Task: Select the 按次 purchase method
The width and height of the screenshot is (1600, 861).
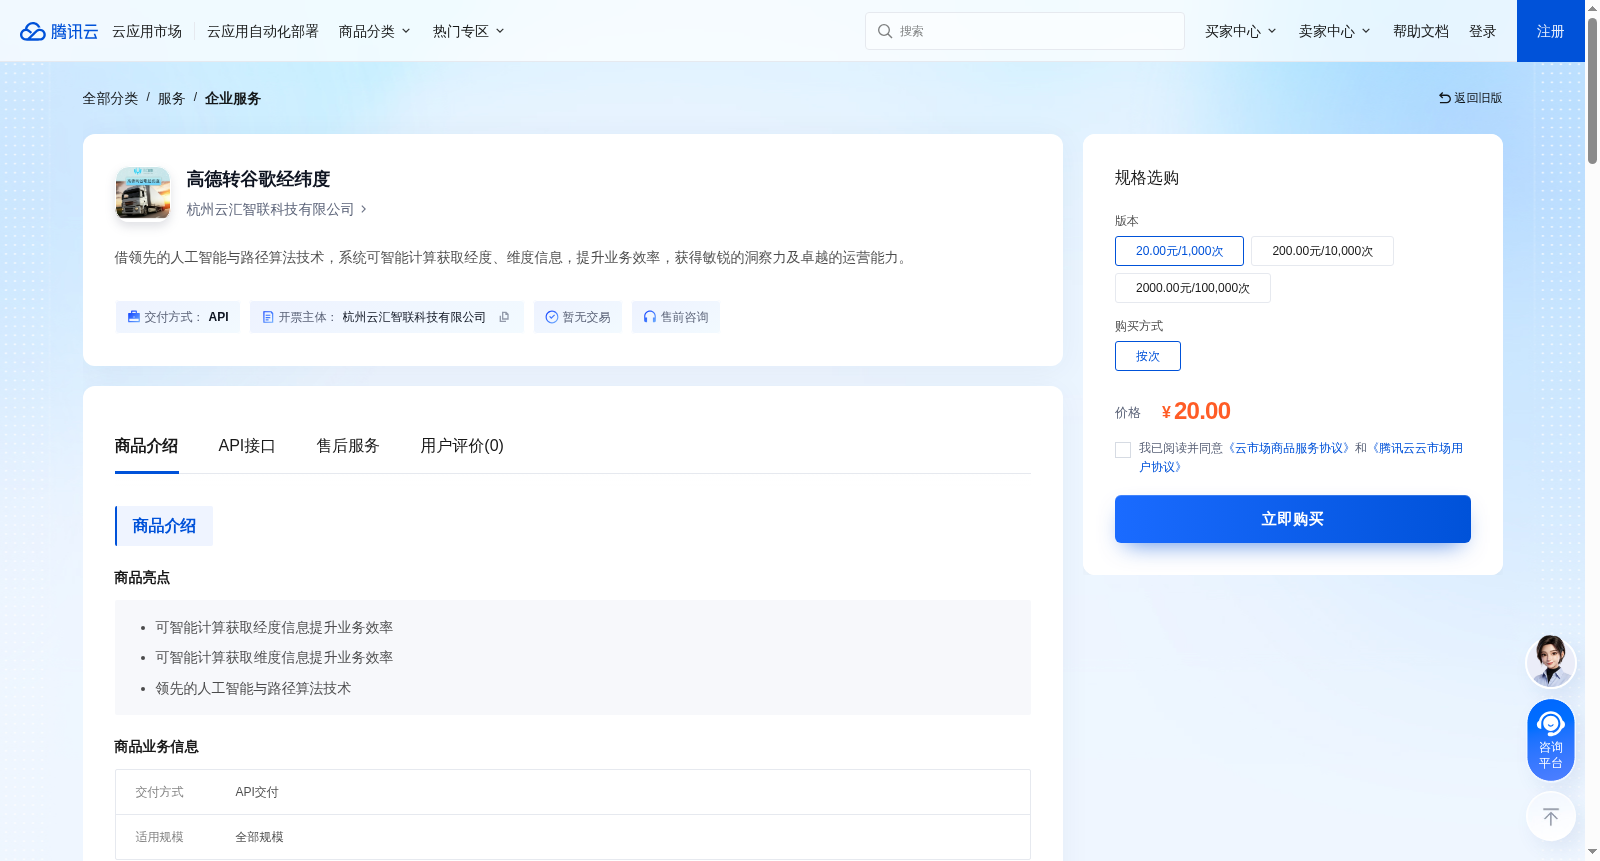Action: coord(1148,356)
